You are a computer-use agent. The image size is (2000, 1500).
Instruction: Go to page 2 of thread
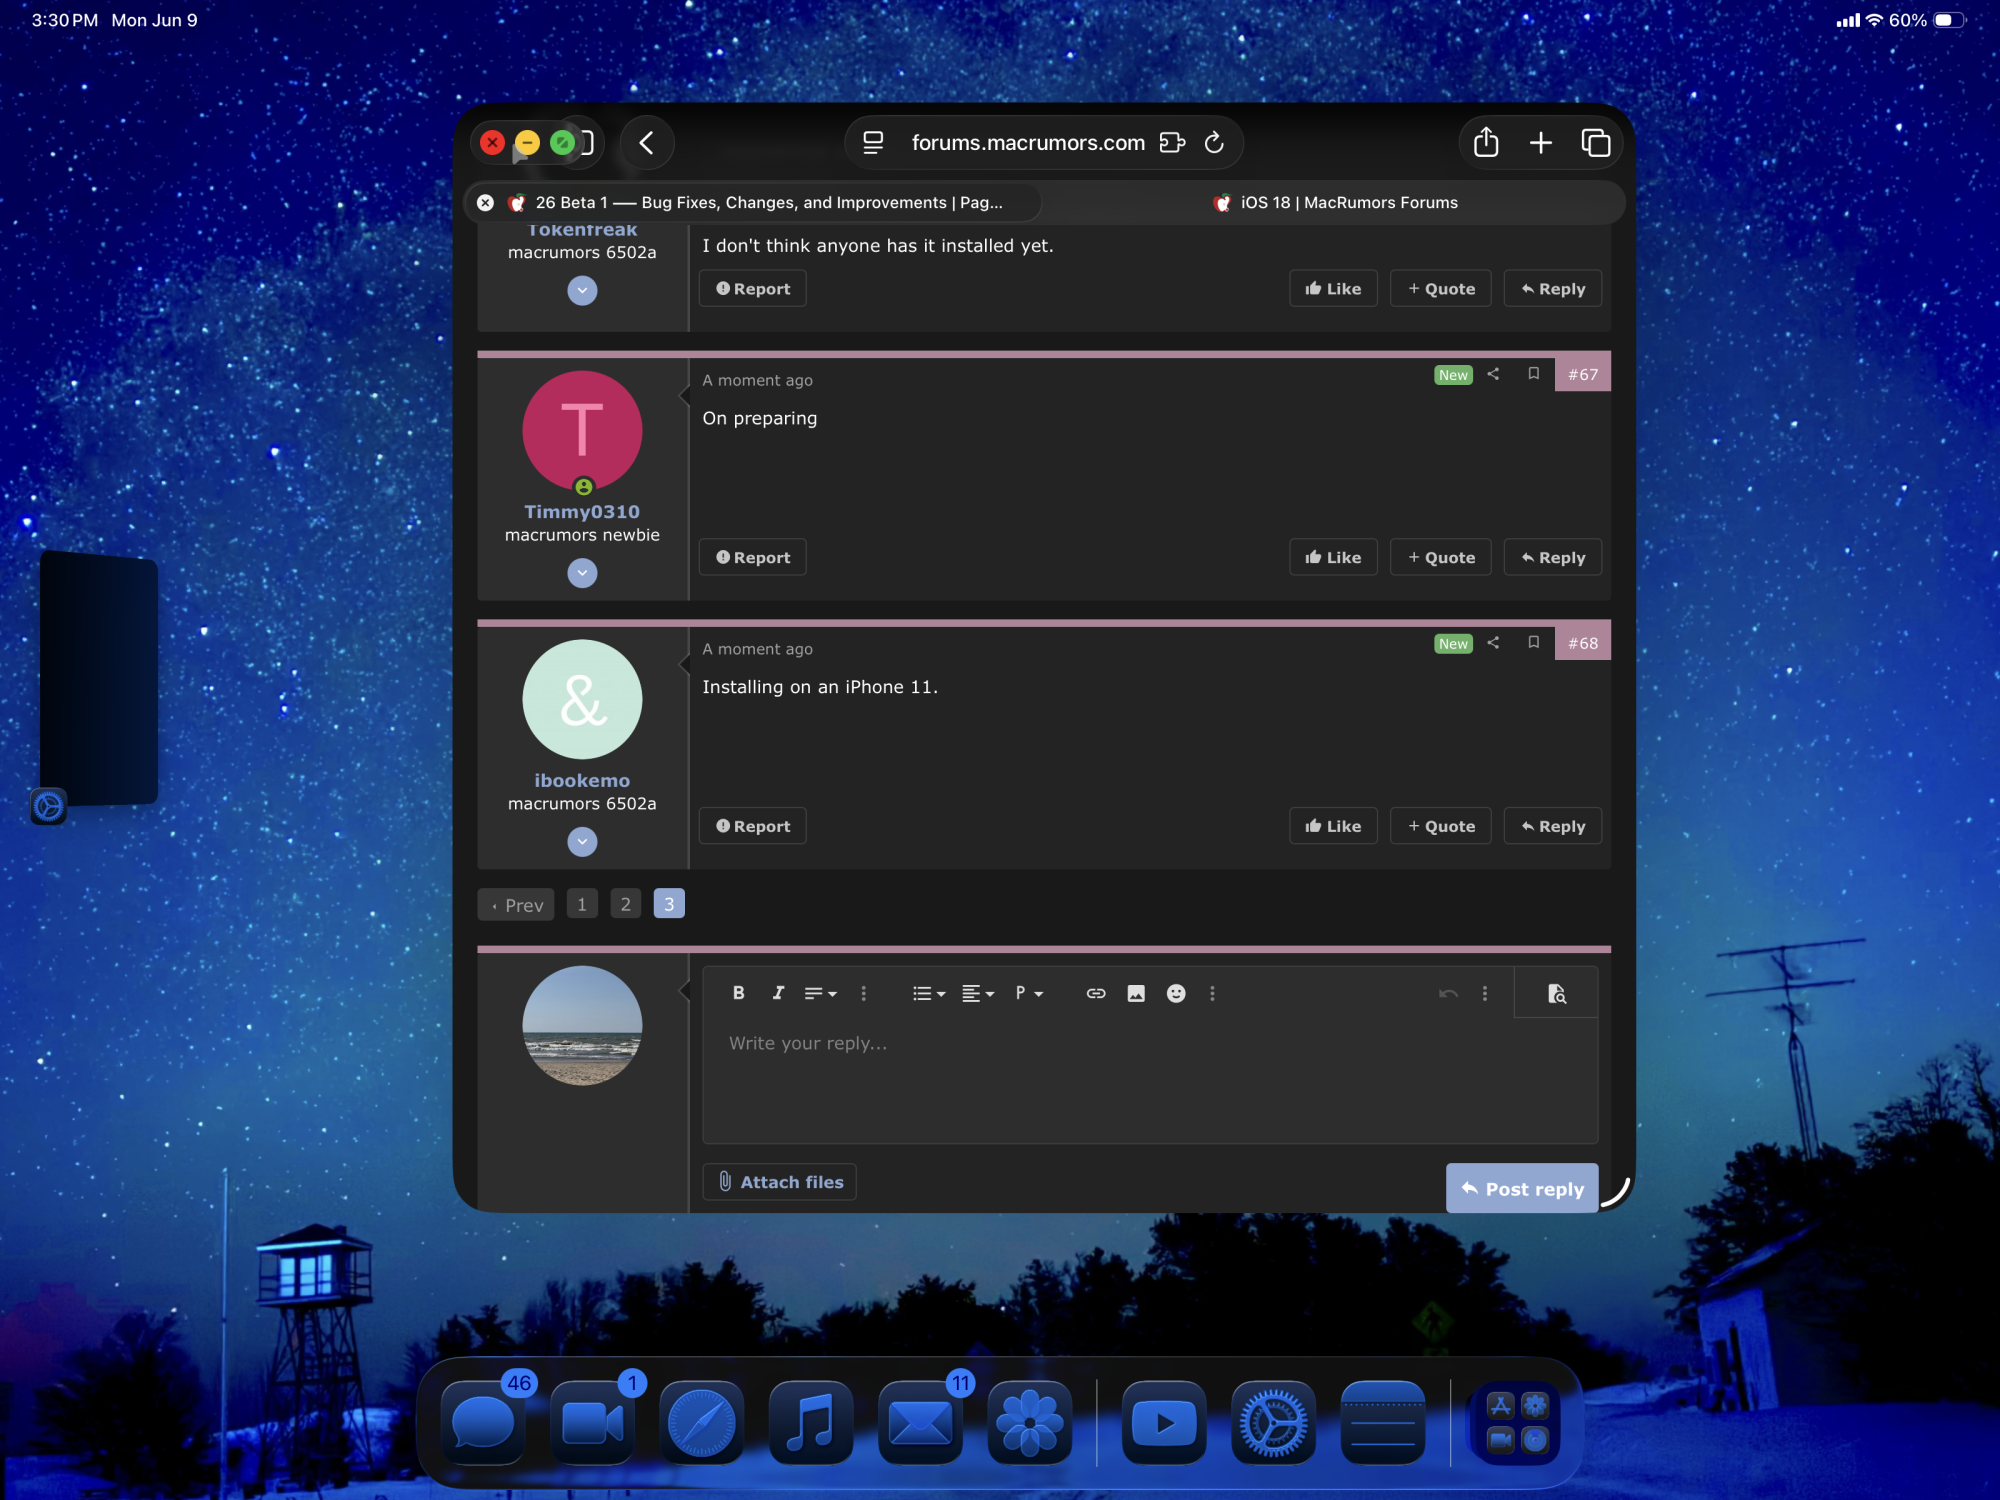(x=625, y=904)
